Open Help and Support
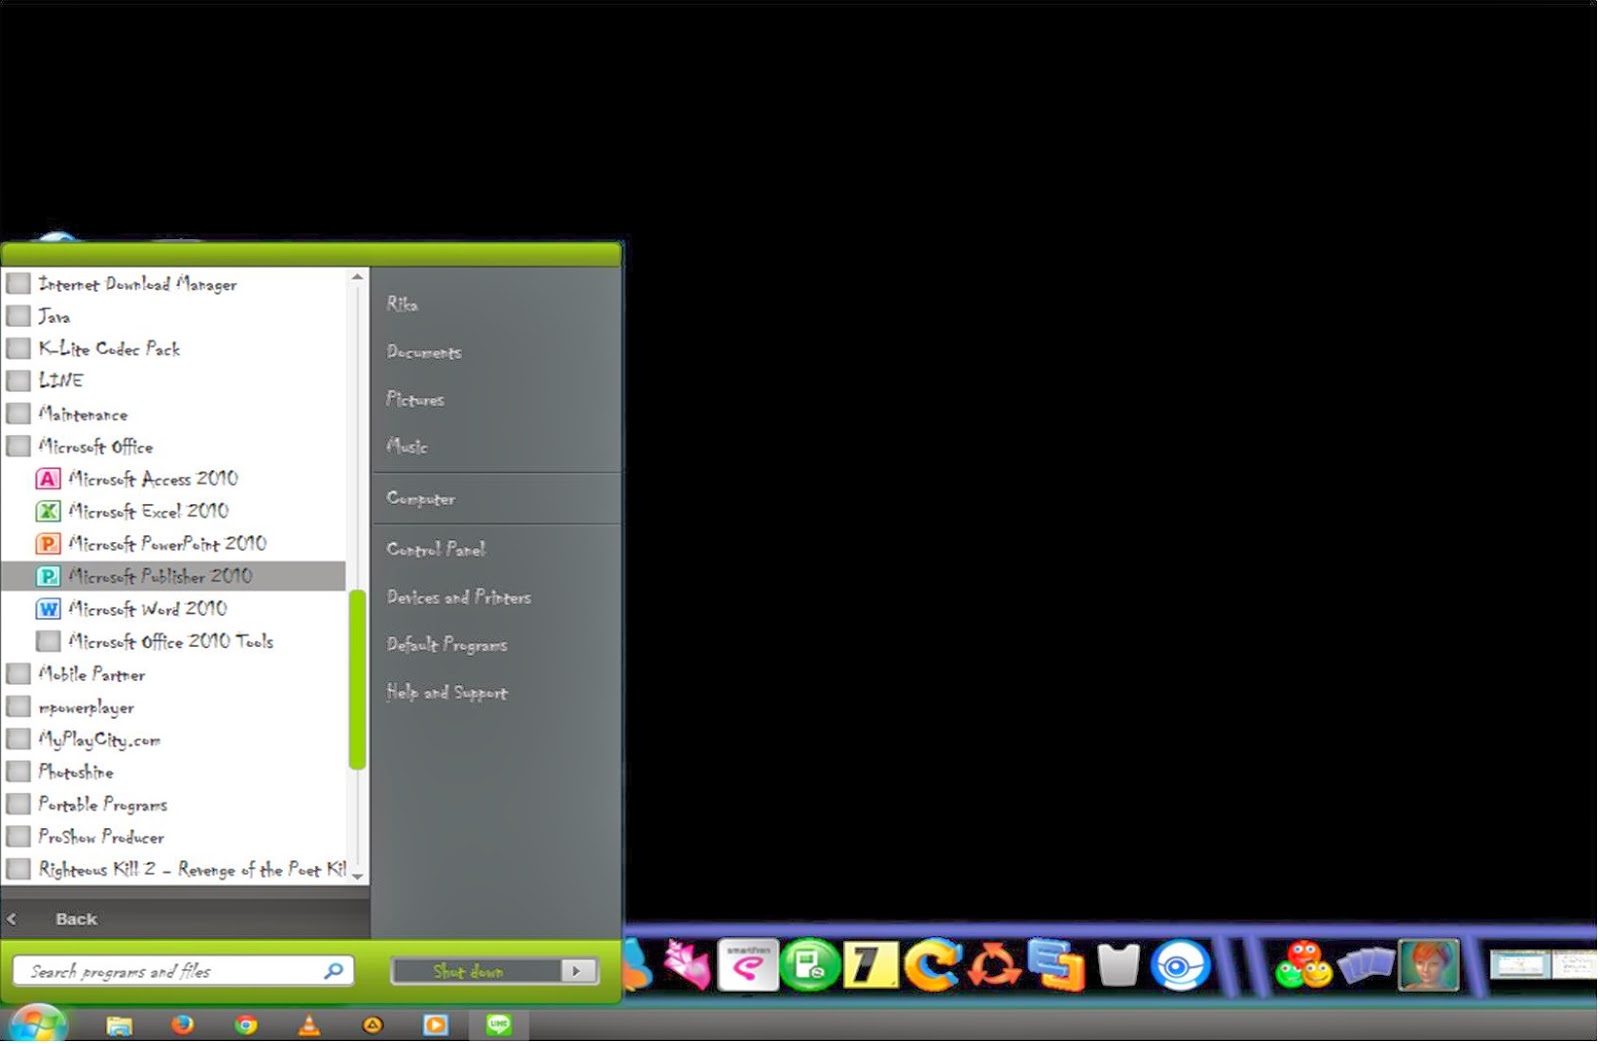This screenshot has height=1044, width=1600. [x=447, y=692]
